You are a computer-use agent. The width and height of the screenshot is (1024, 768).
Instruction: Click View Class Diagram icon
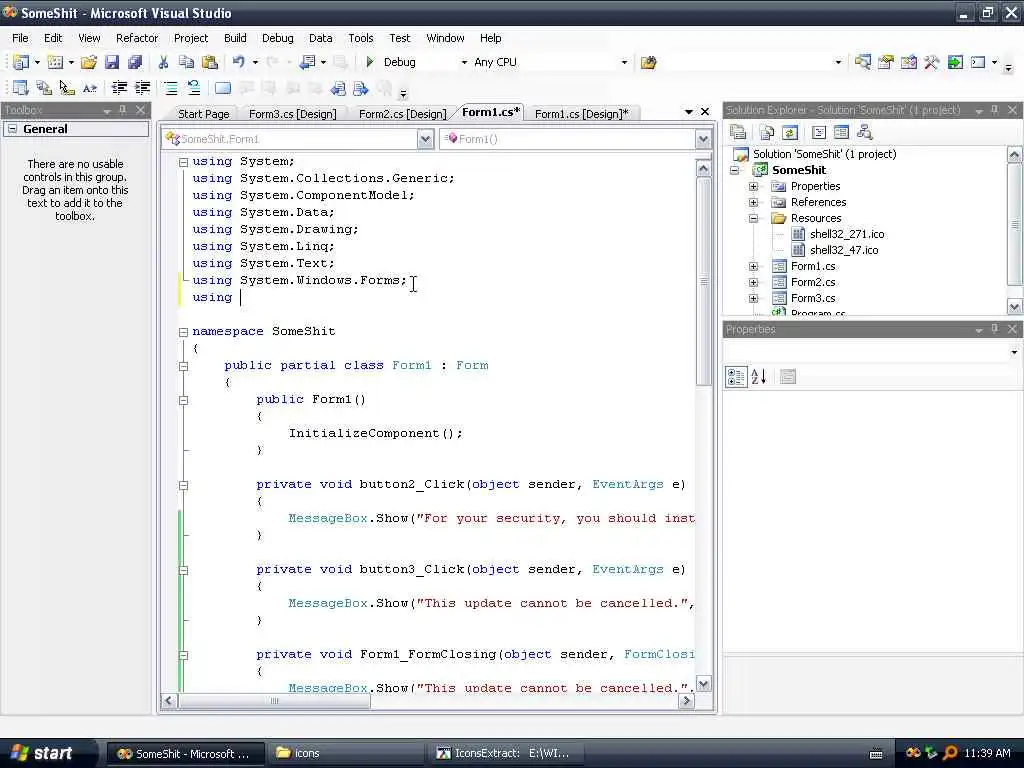(x=865, y=133)
